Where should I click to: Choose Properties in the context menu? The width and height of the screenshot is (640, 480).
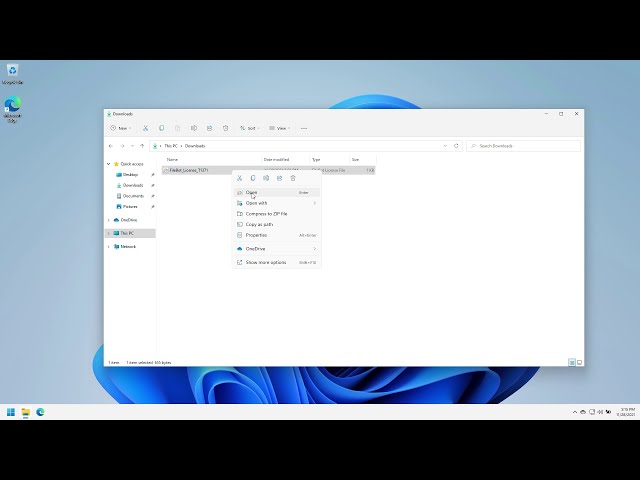click(276, 235)
